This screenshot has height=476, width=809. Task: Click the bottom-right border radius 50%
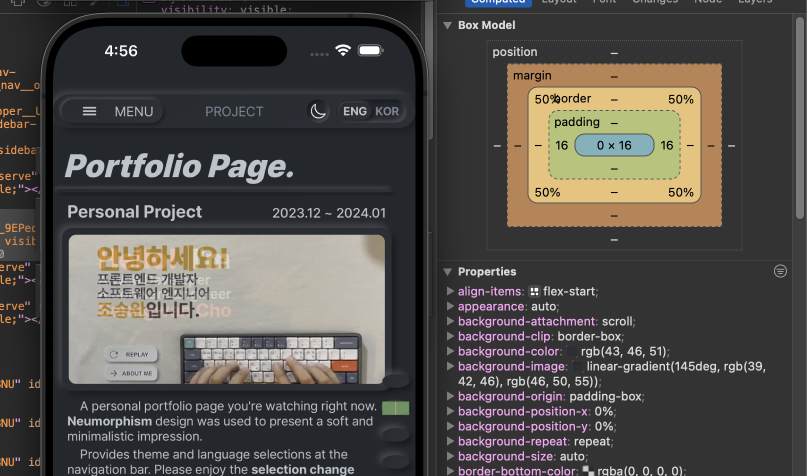[681, 192]
